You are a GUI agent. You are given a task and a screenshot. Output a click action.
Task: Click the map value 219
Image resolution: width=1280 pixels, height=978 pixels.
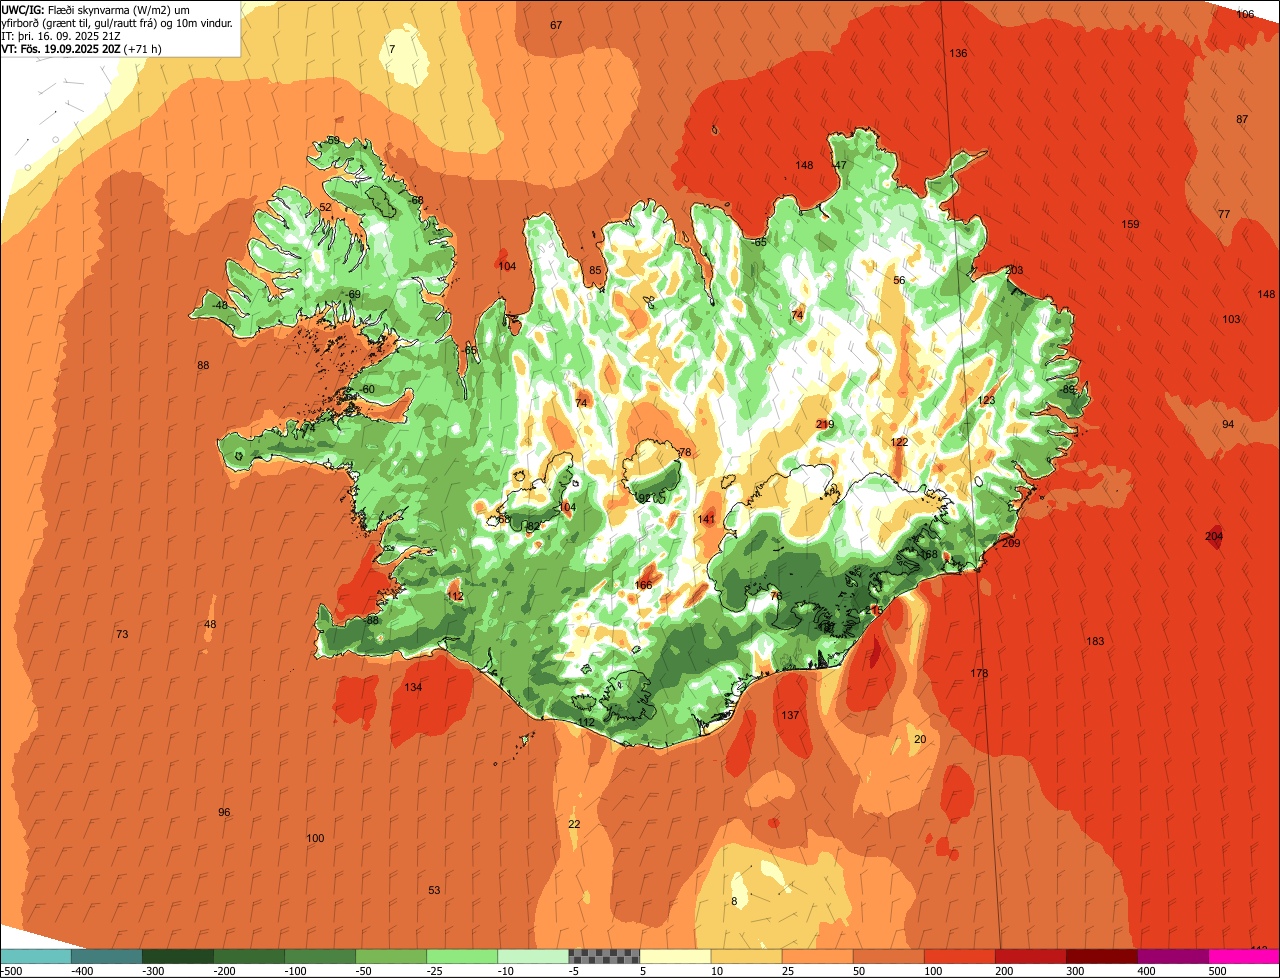(x=825, y=425)
